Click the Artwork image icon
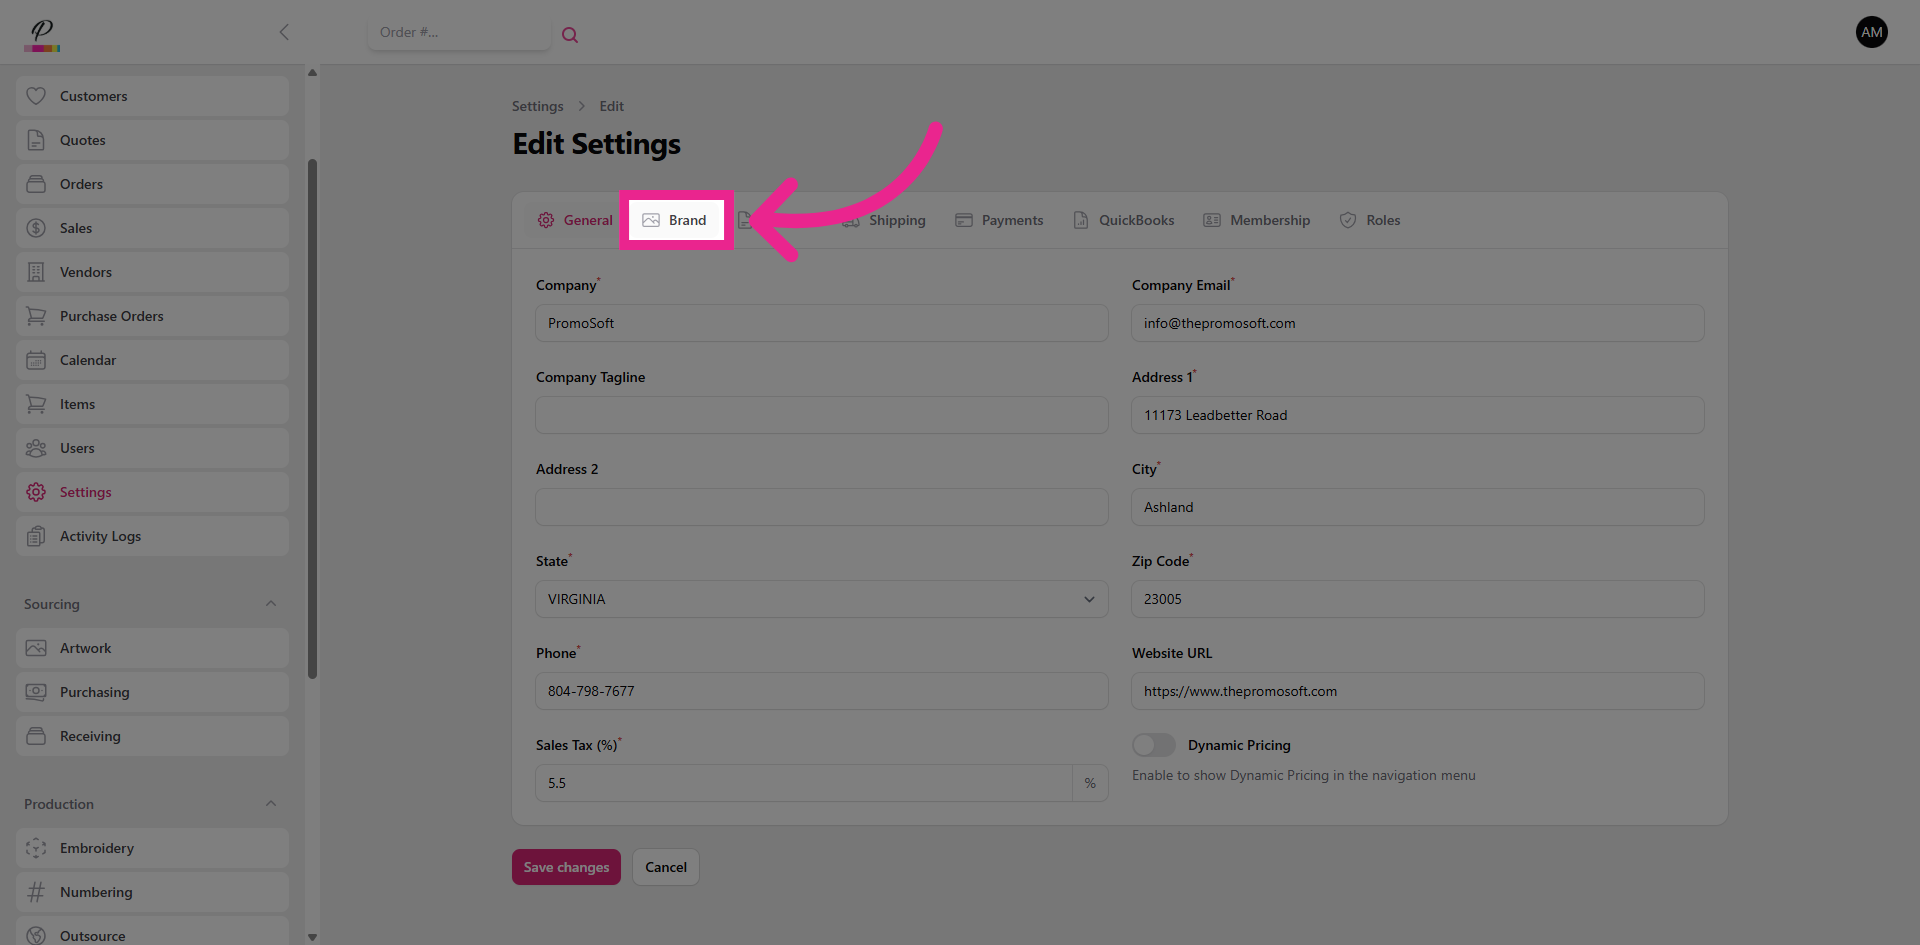 pyautogui.click(x=36, y=648)
